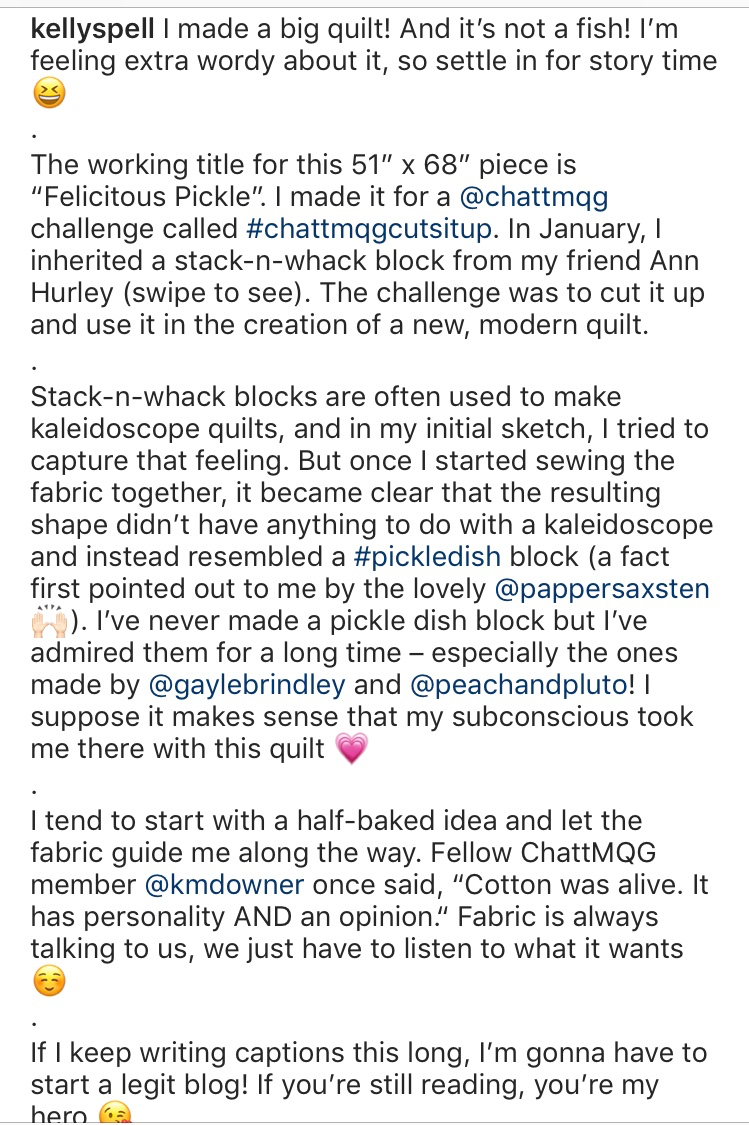Click the blushing smiley emoji
This screenshot has height=1125, width=749.
48,984
